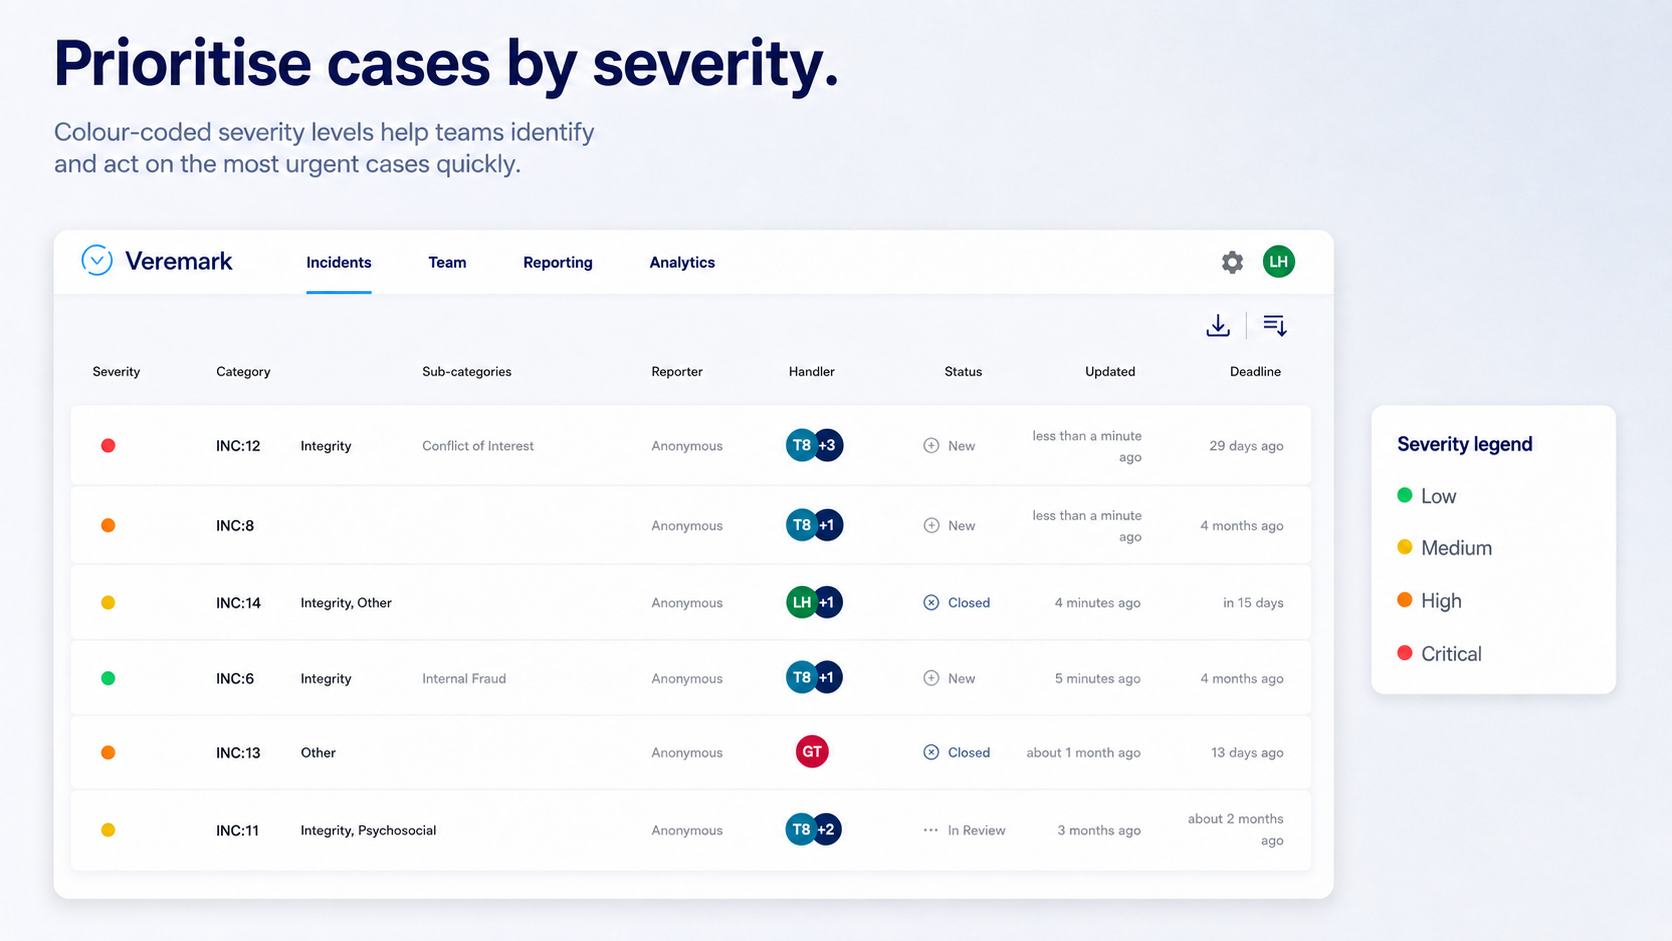Sort by the Category column header
Image resolution: width=1672 pixels, height=941 pixels.
tap(243, 371)
